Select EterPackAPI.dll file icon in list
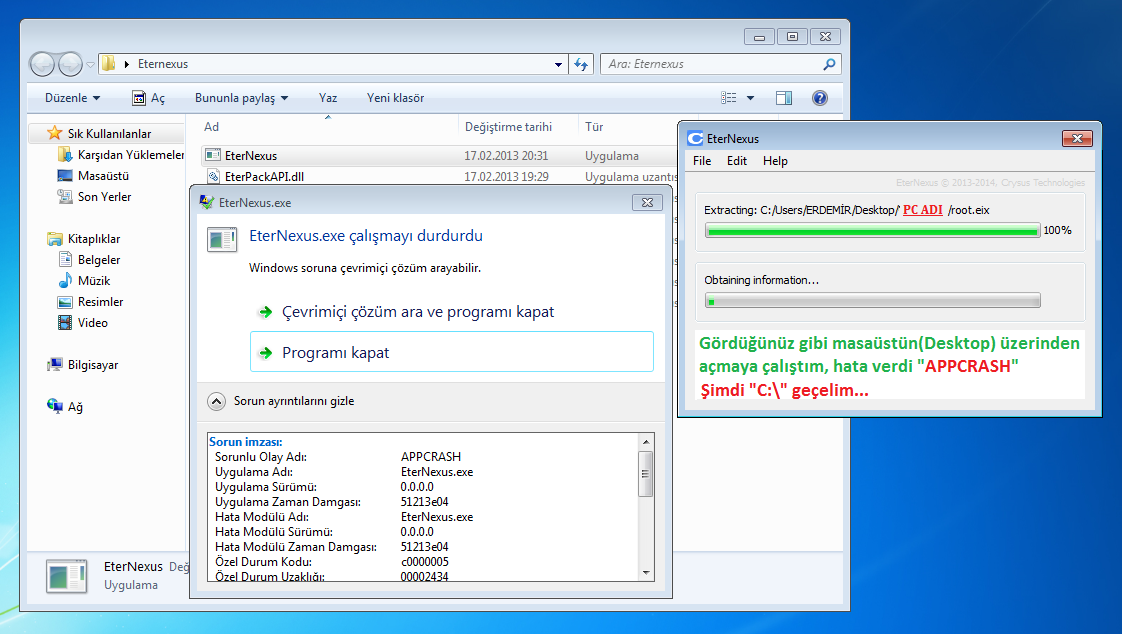 coord(213,176)
